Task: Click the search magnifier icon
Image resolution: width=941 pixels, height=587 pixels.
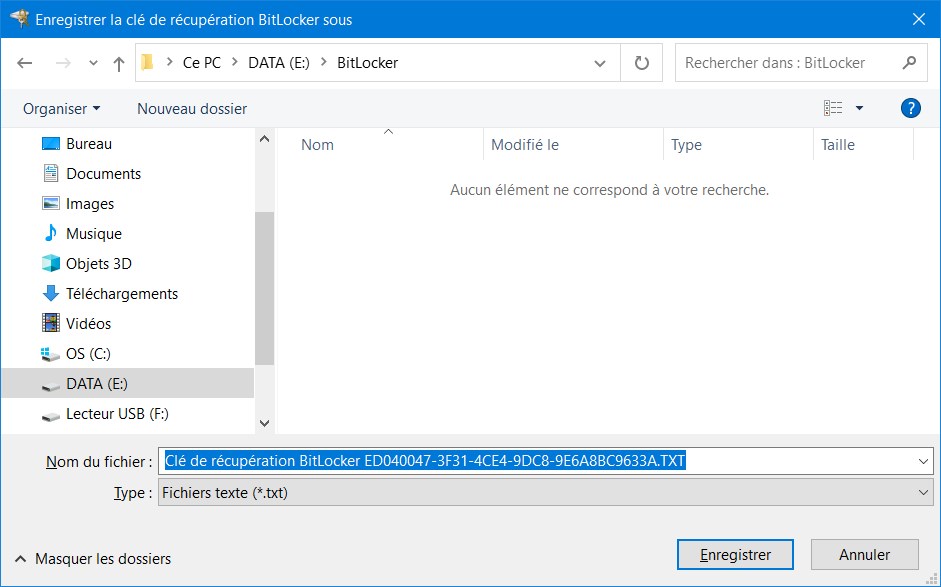Action: pos(910,62)
